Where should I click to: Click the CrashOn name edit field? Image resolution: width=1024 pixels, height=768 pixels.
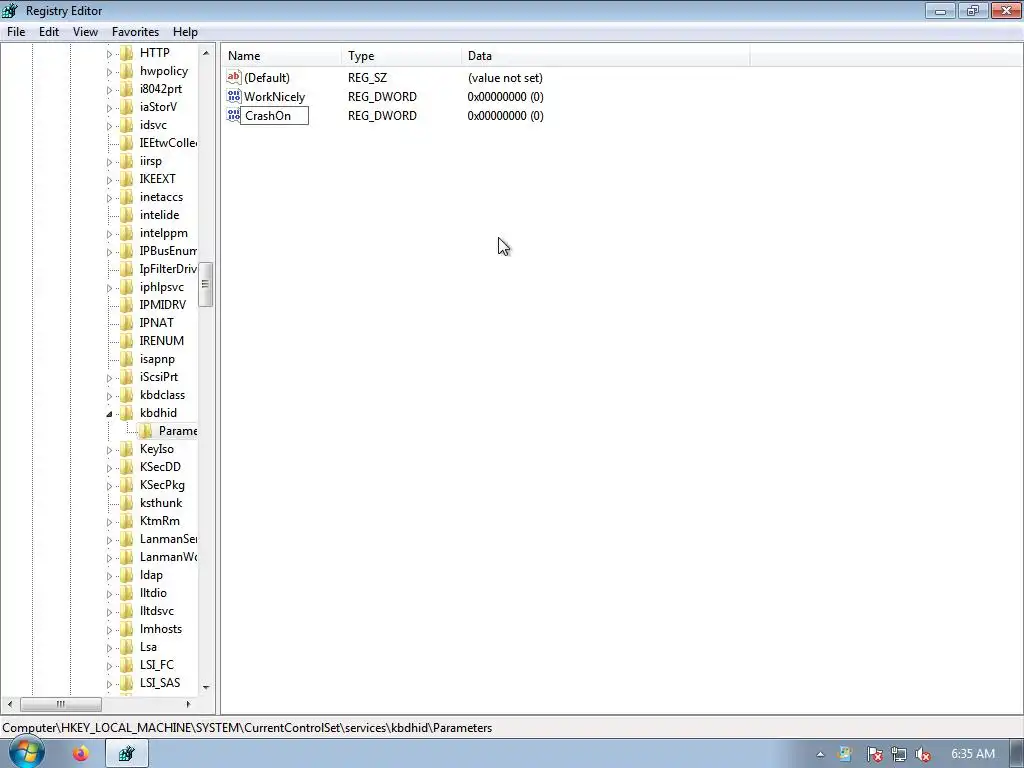click(x=274, y=116)
